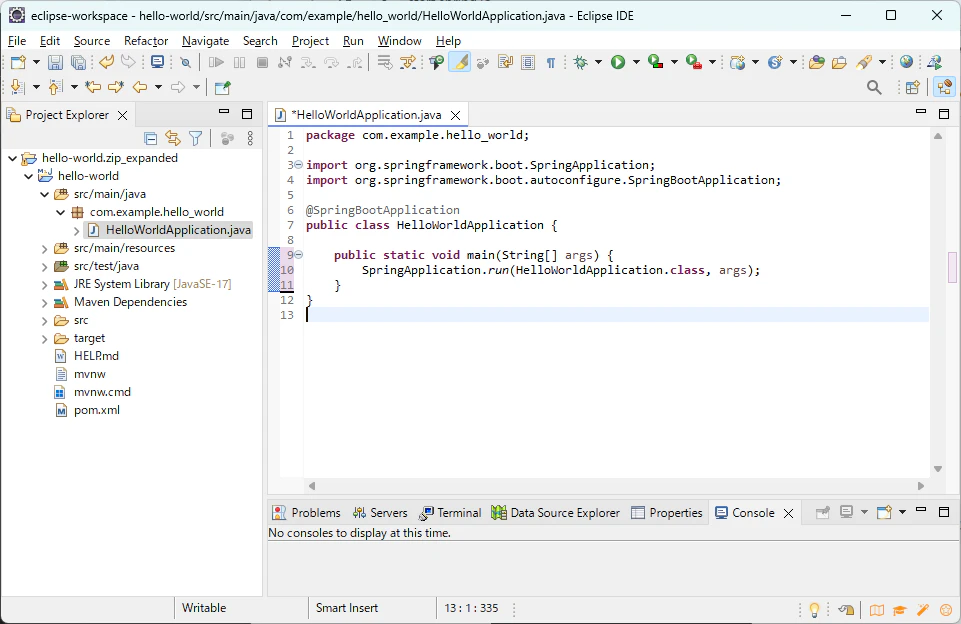Close the HelloWorldApplication.java editor tab
The width and height of the screenshot is (961, 624).
455,115
